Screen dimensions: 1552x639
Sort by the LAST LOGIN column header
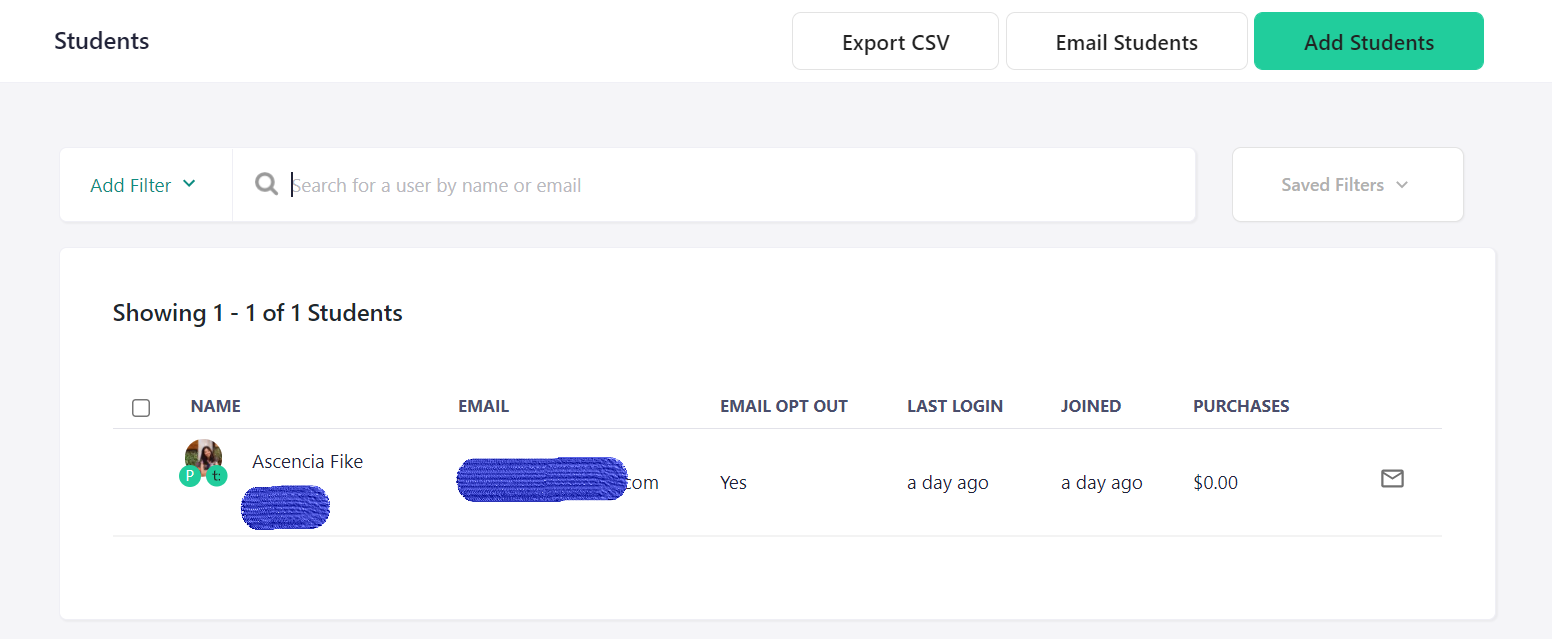point(955,406)
